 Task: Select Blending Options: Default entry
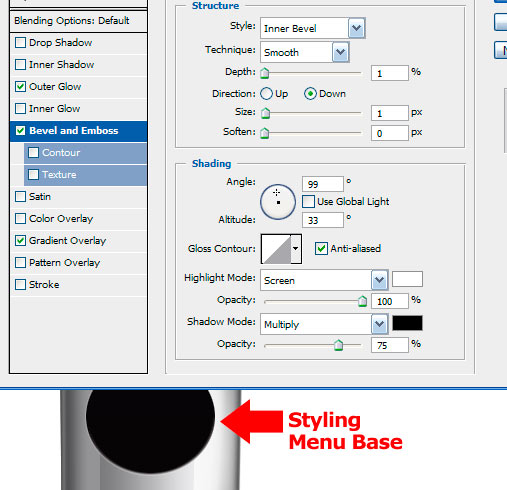point(78,21)
